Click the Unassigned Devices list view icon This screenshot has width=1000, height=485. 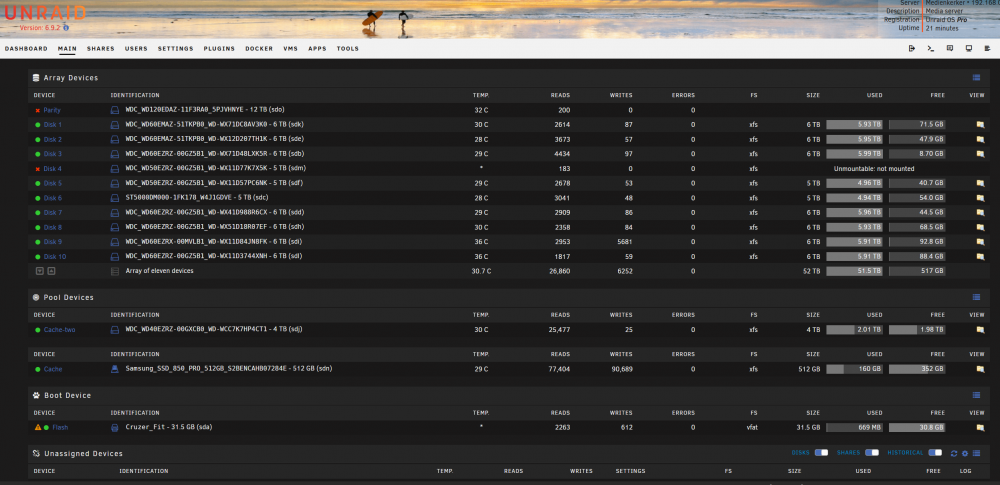coord(976,453)
